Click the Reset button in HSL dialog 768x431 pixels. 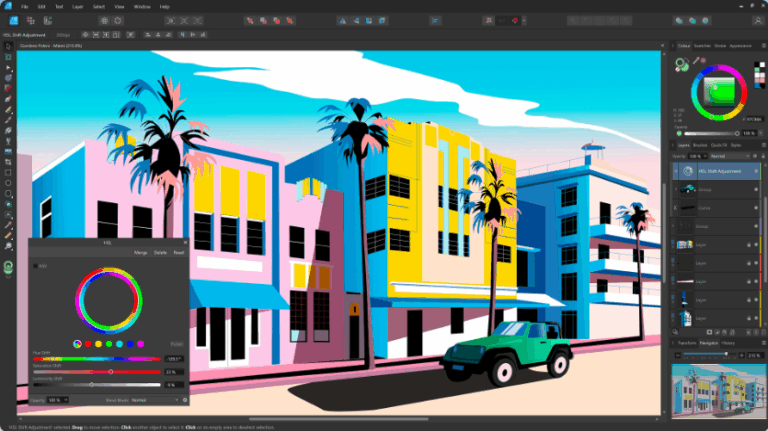pyautogui.click(x=179, y=253)
